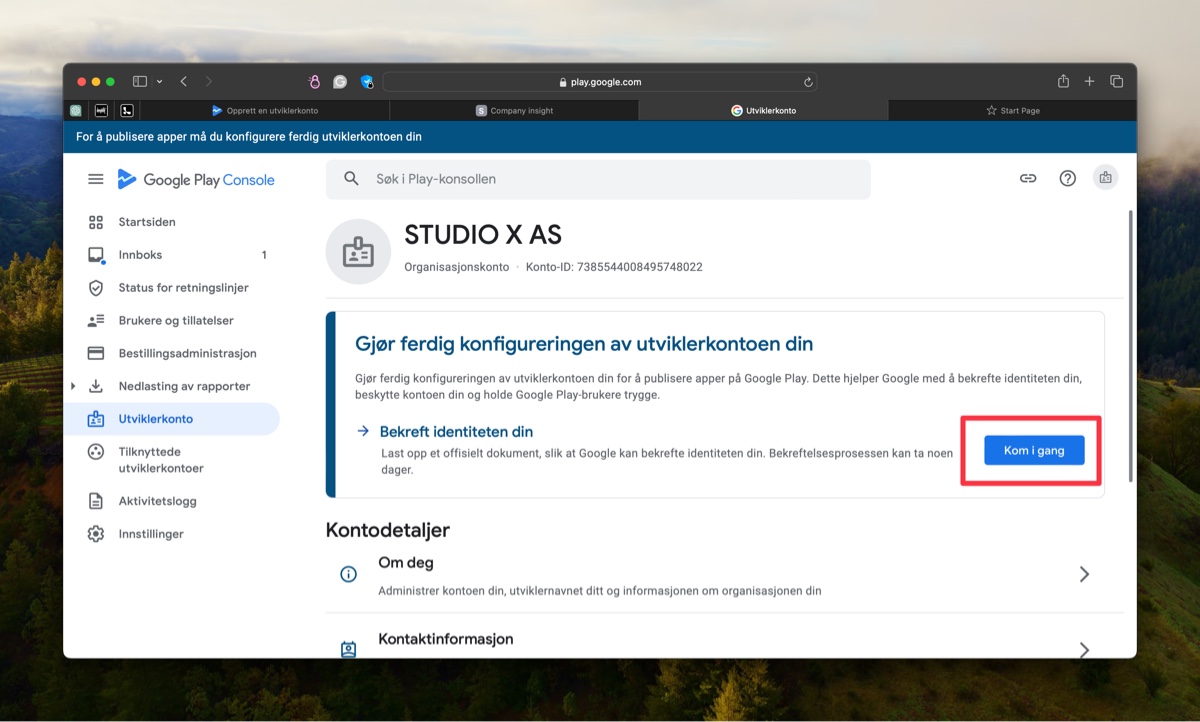Click the Innboks unread count 1

tap(264, 255)
